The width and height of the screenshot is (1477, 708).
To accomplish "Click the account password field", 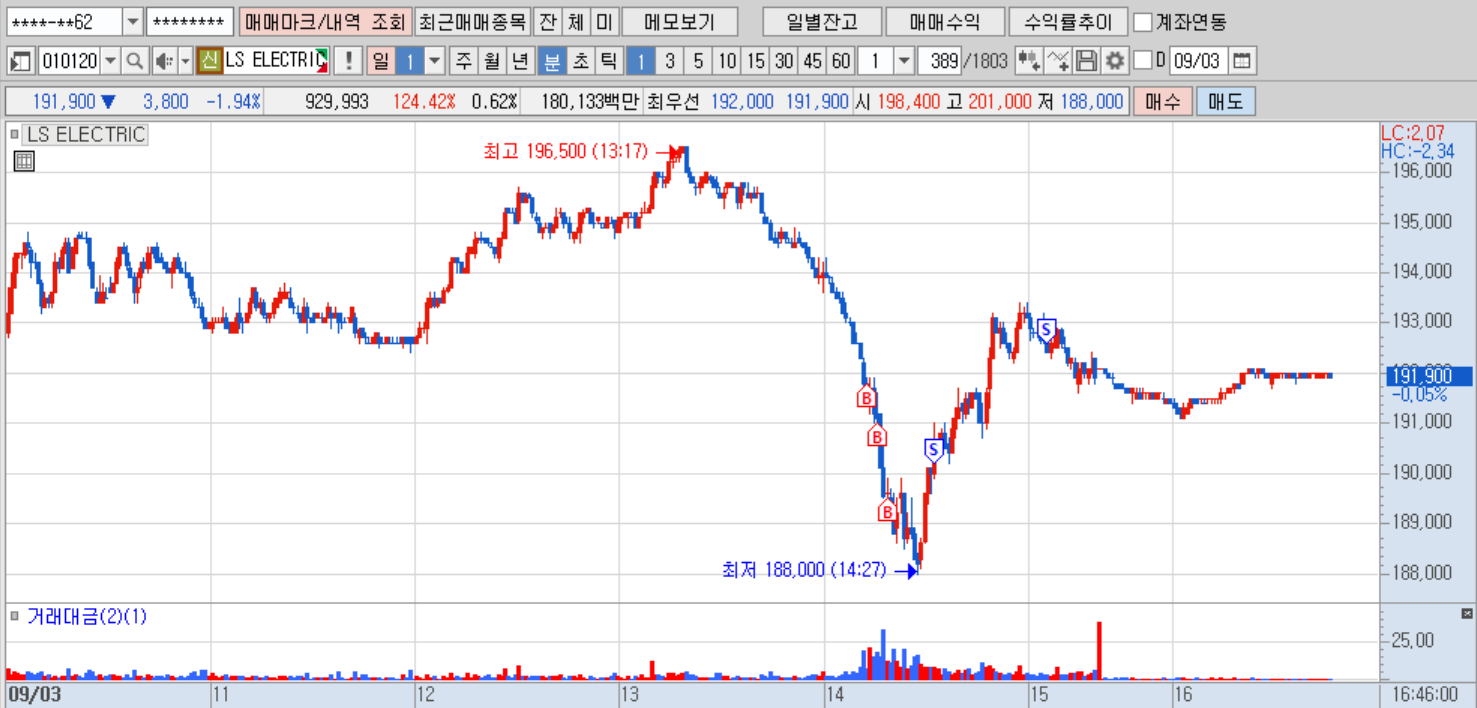I will 189,22.
